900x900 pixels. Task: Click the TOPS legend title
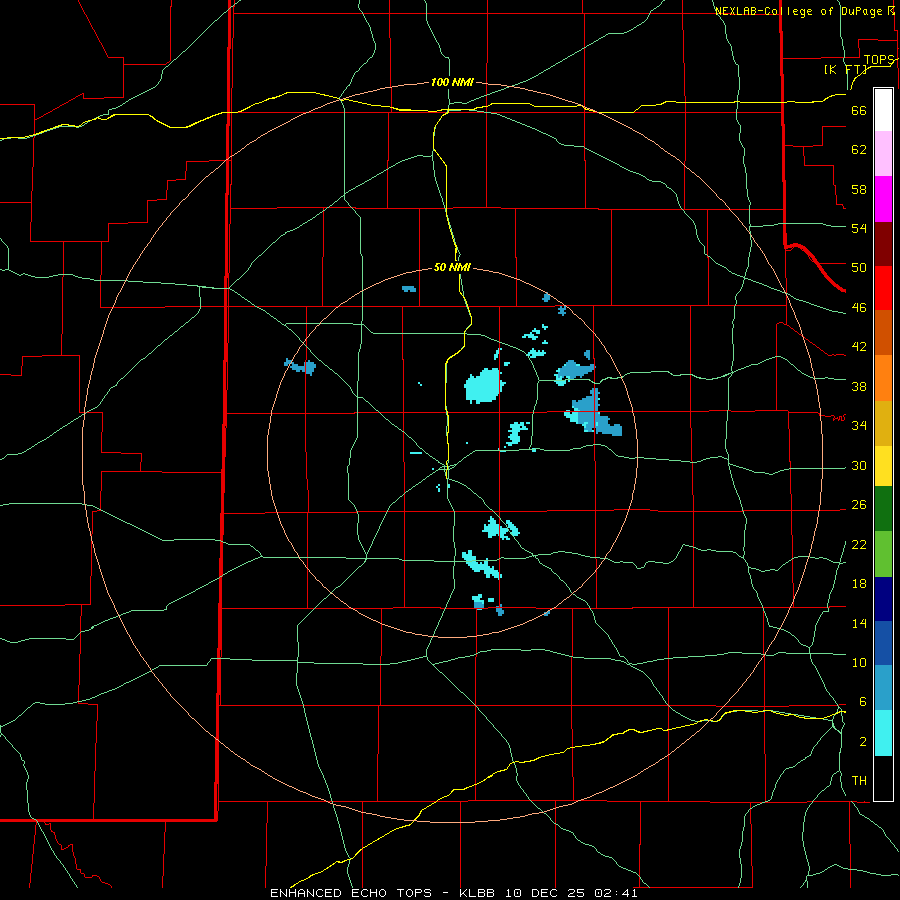(x=879, y=60)
